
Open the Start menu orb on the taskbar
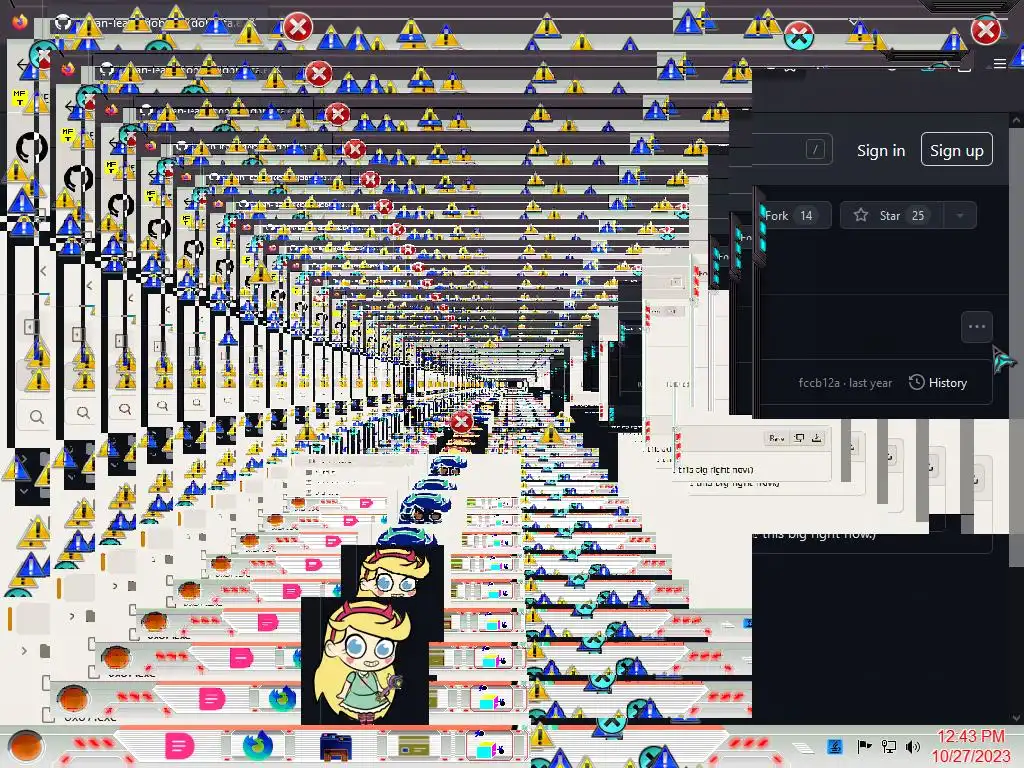coord(27,746)
